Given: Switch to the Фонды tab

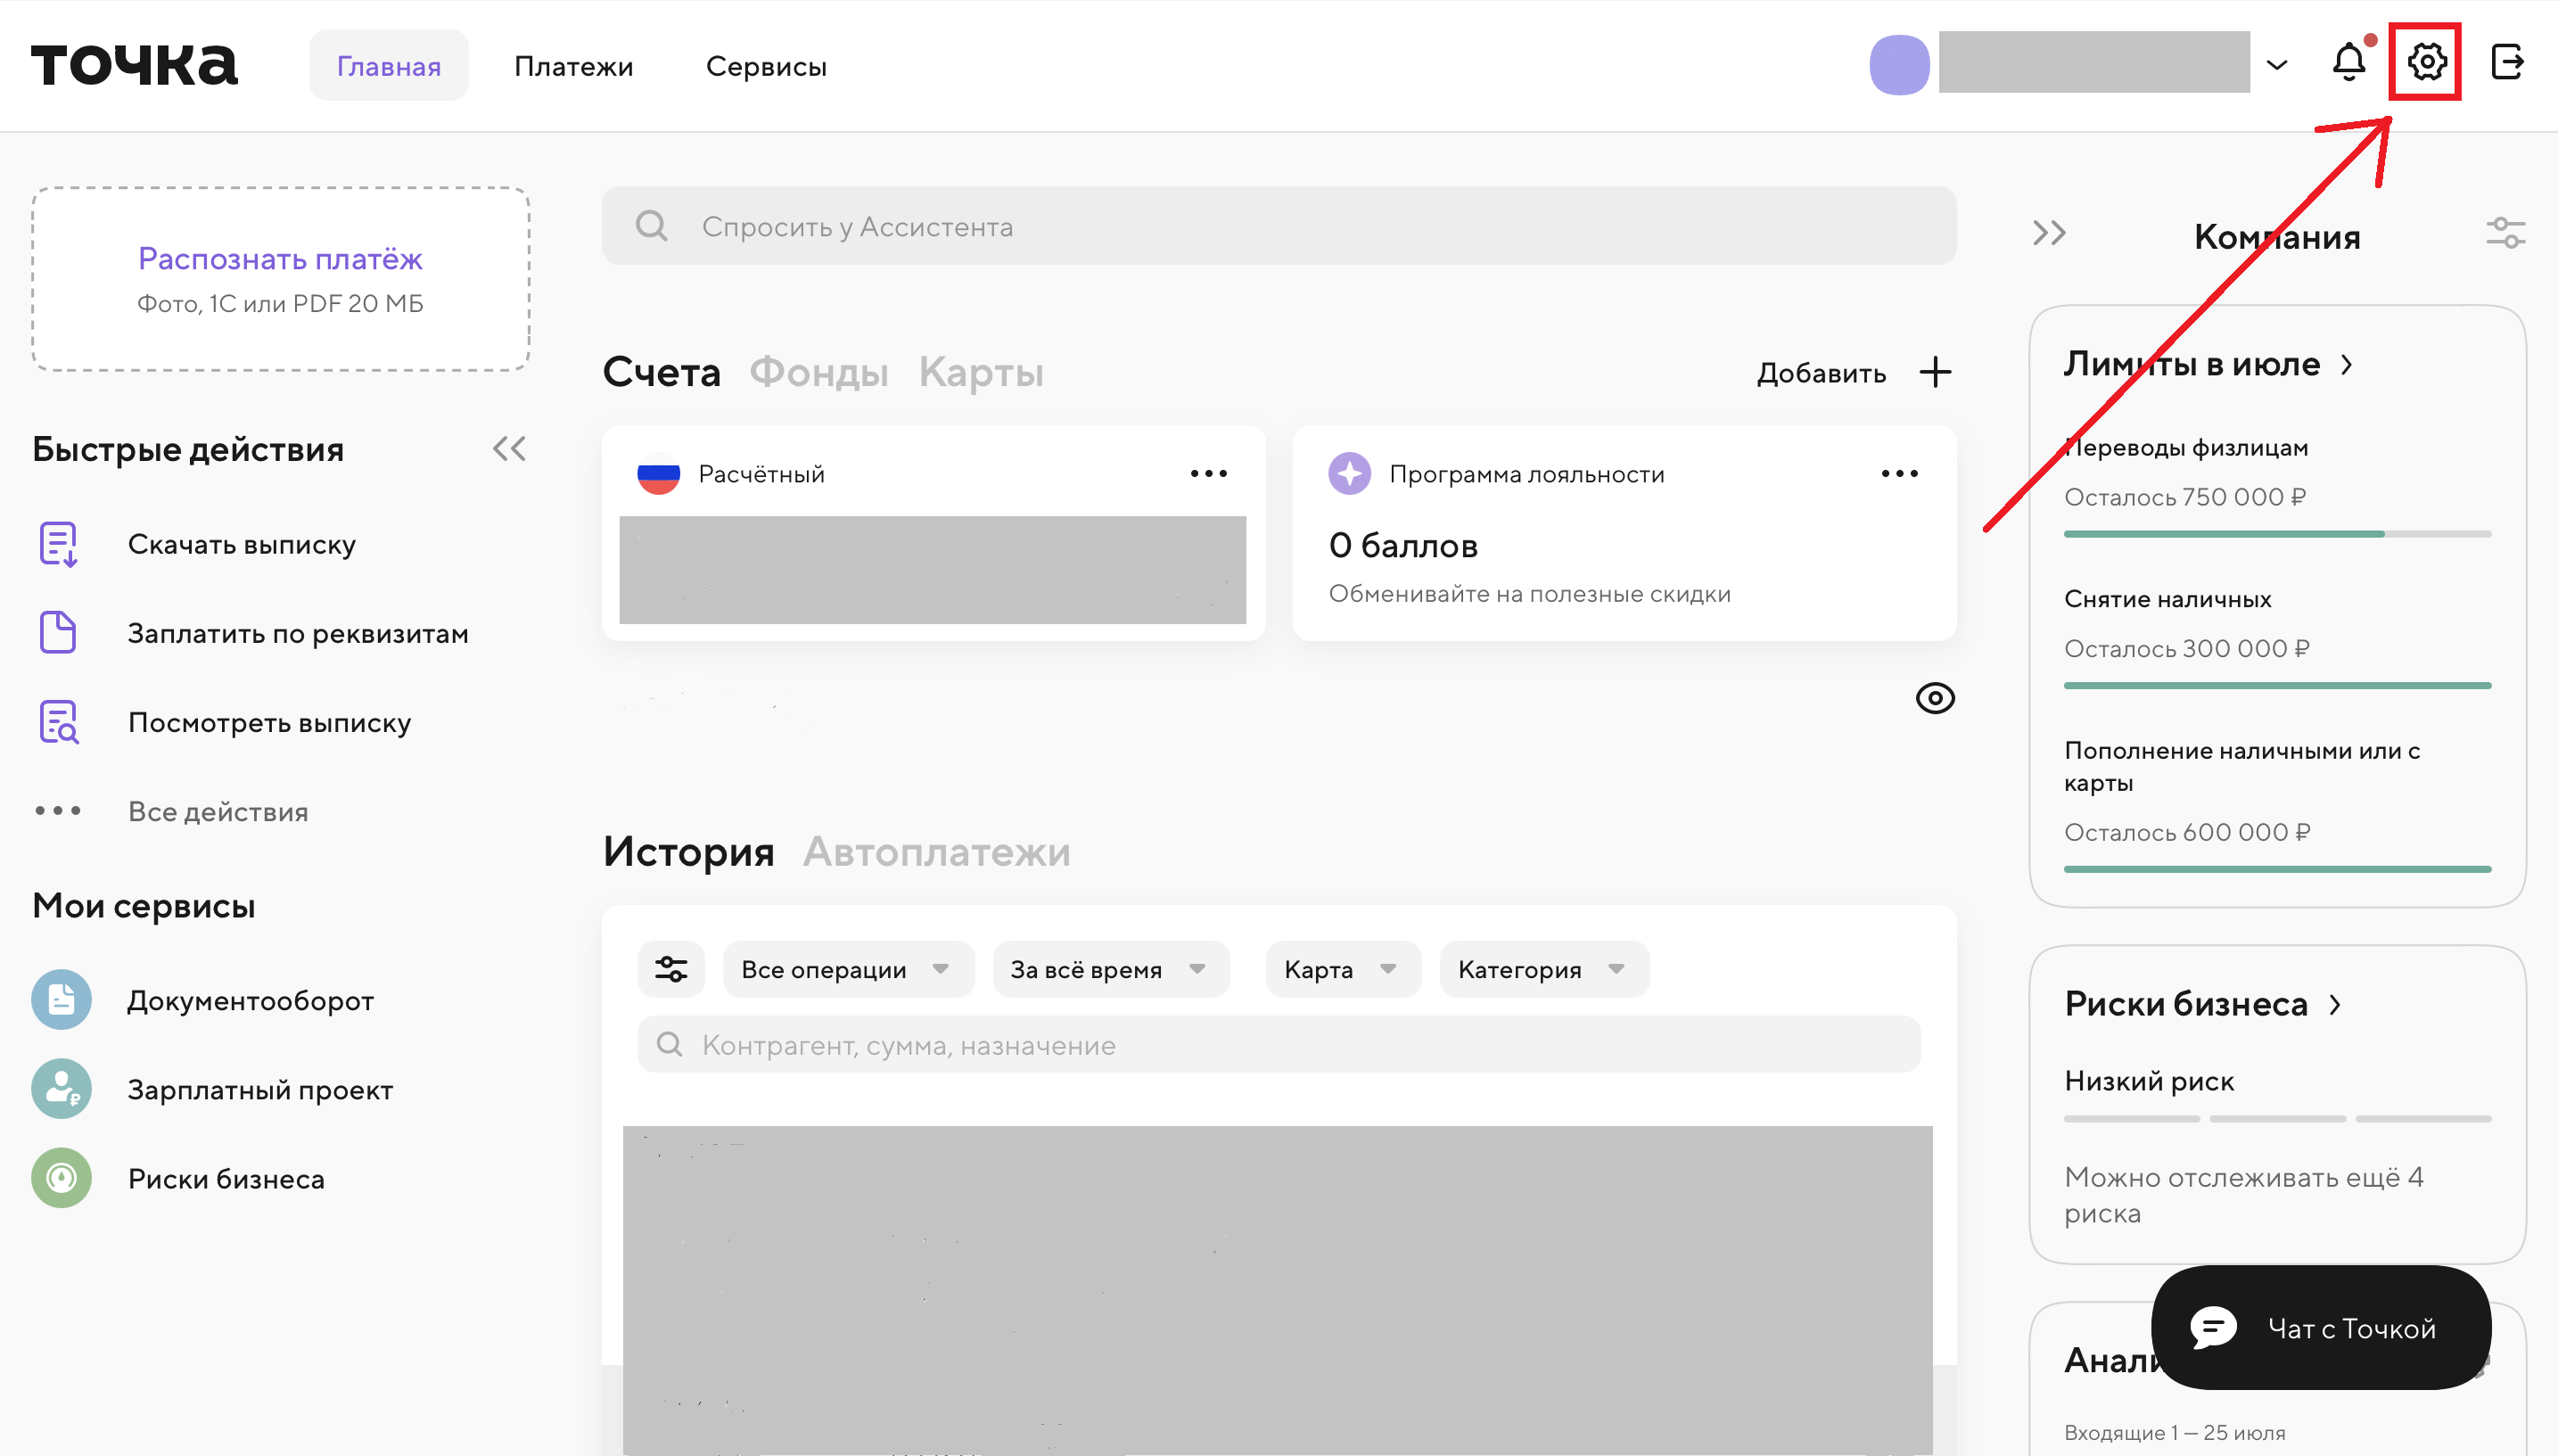Looking at the screenshot, I should coord(819,372).
